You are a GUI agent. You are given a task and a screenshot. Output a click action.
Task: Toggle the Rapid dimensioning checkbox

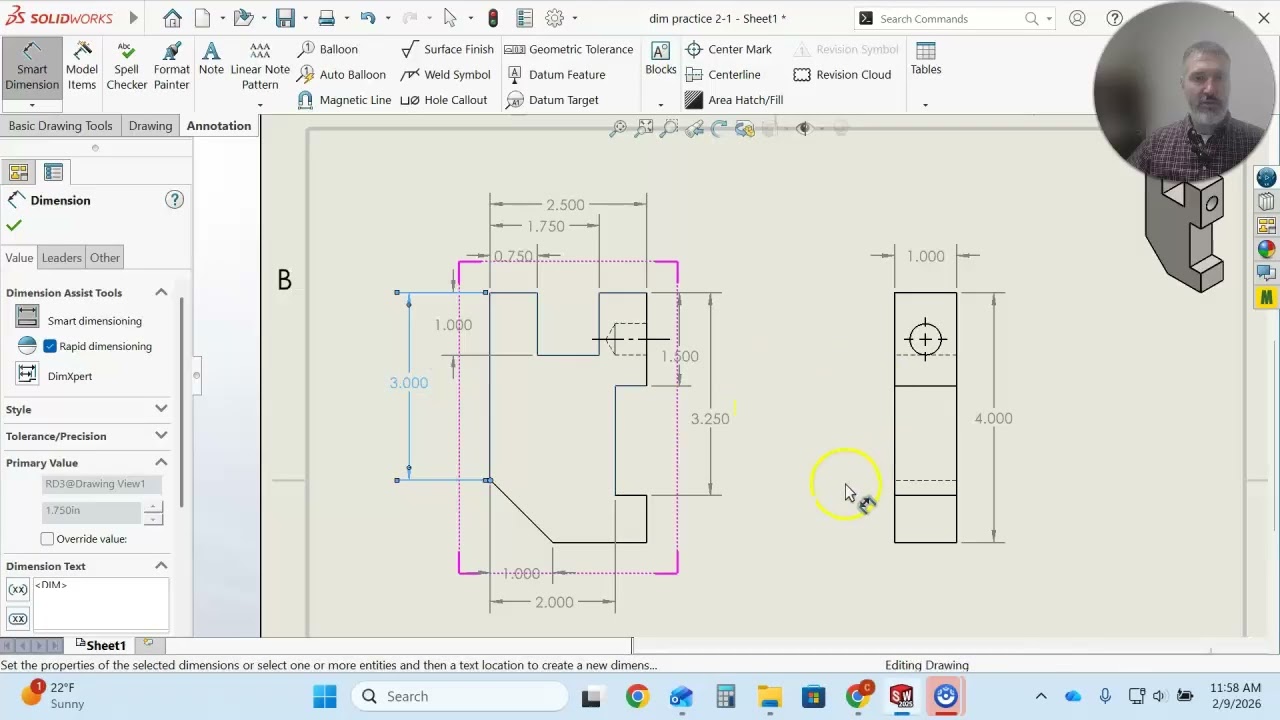[50, 346]
